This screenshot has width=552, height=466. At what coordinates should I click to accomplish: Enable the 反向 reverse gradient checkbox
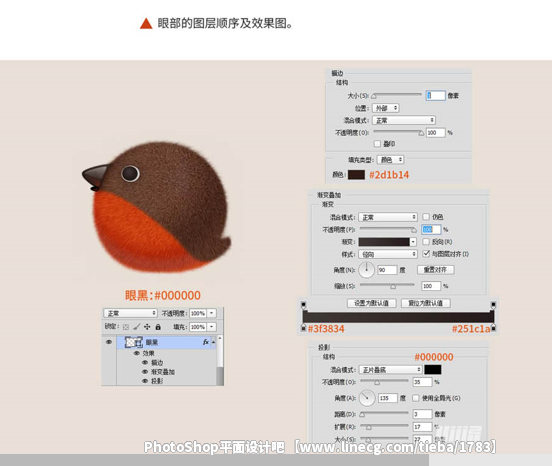click(426, 241)
